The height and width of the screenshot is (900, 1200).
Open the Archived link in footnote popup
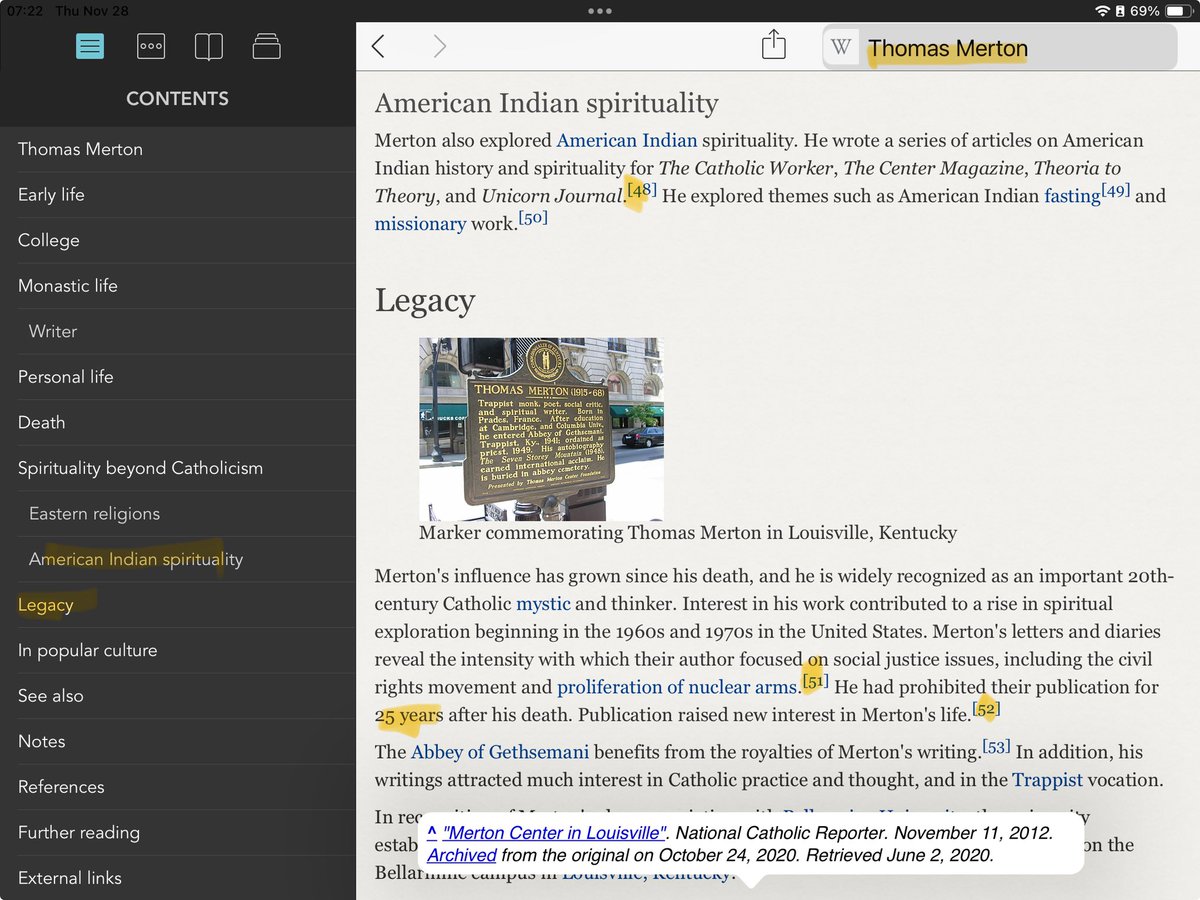tap(462, 855)
